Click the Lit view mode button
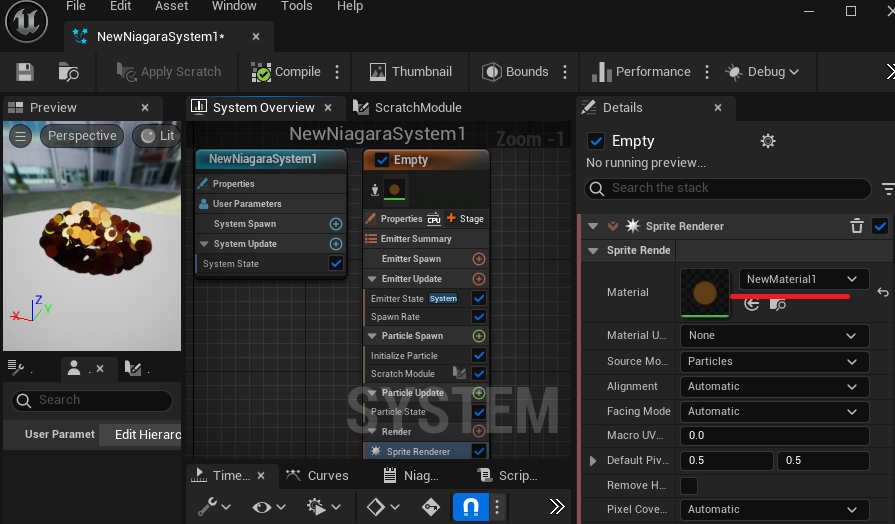The height and width of the screenshot is (524, 895). coord(158,136)
